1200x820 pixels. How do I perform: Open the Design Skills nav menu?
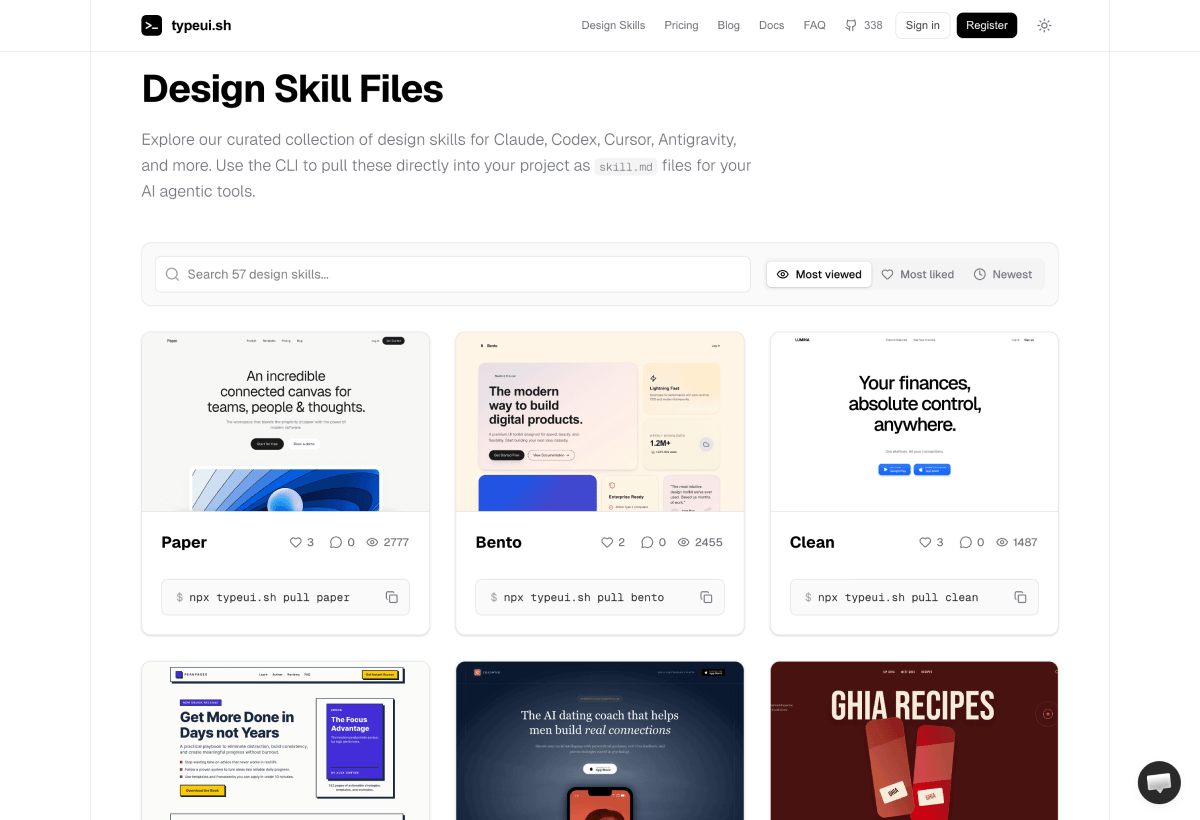tap(613, 25)
